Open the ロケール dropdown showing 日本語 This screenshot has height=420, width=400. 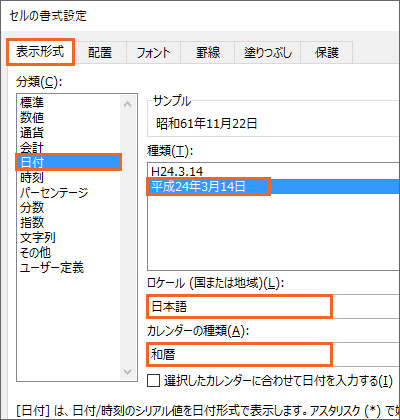[x=273, y=306]
